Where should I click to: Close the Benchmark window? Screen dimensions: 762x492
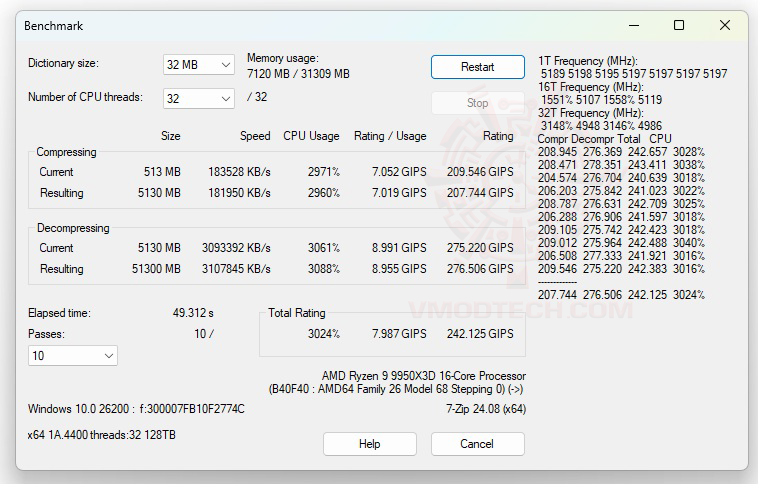tap(725, 25)
